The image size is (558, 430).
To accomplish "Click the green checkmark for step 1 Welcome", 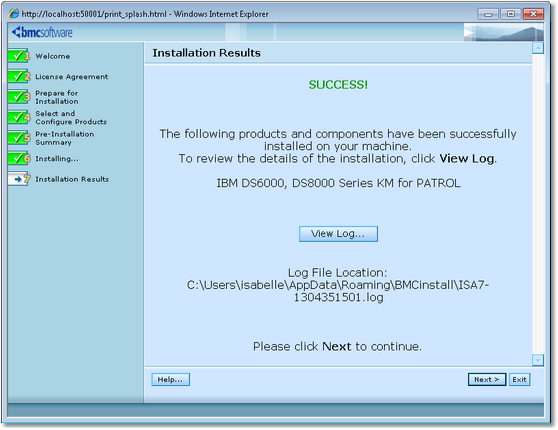I will pyautogui.click(x=19, y=56).
